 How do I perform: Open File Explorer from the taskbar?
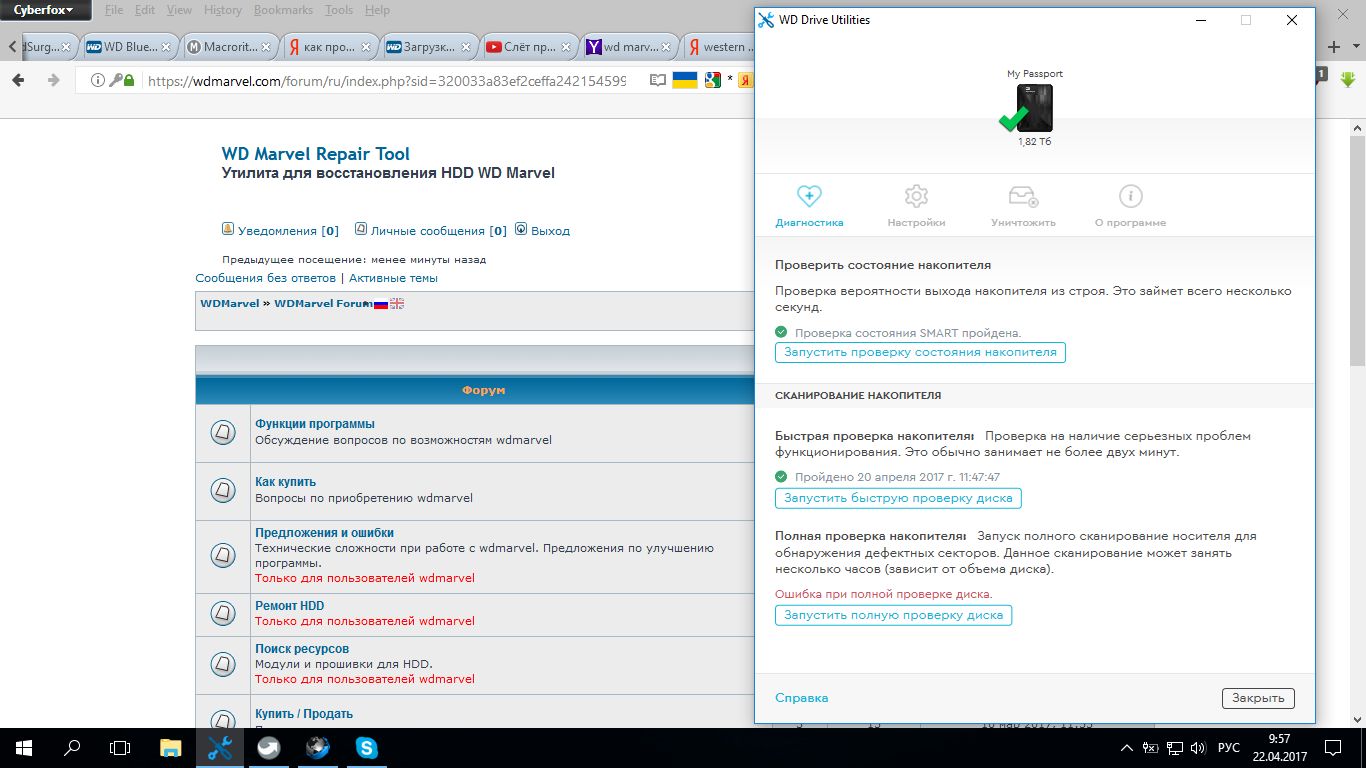click(171, 748)
